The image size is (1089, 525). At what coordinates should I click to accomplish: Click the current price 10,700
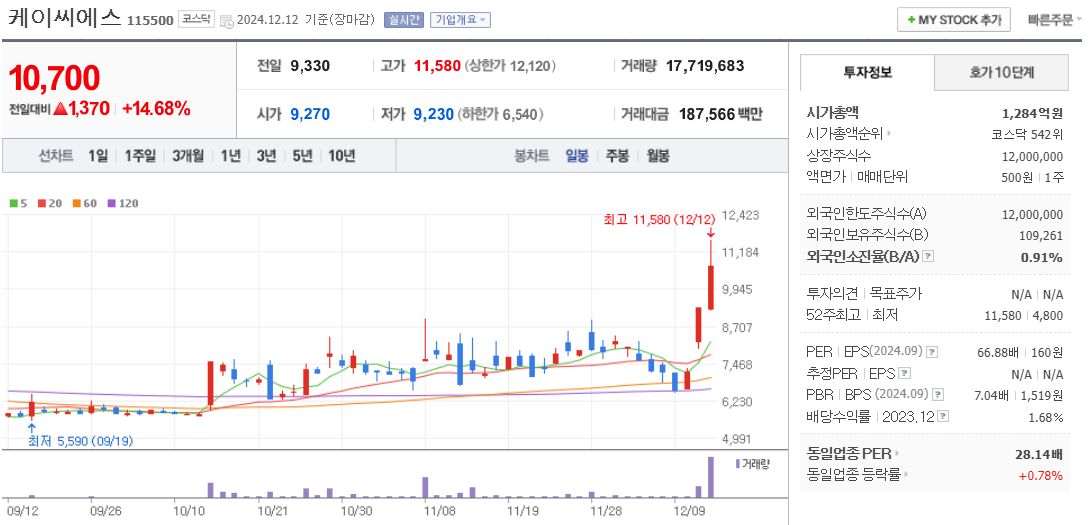[x=54, y=78]
